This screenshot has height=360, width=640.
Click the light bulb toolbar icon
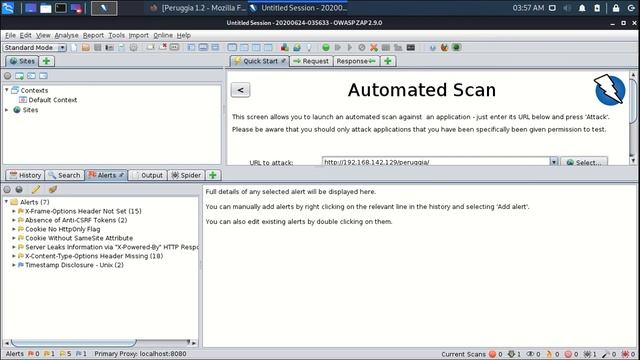pyautogui.click(x=309, y=47)
